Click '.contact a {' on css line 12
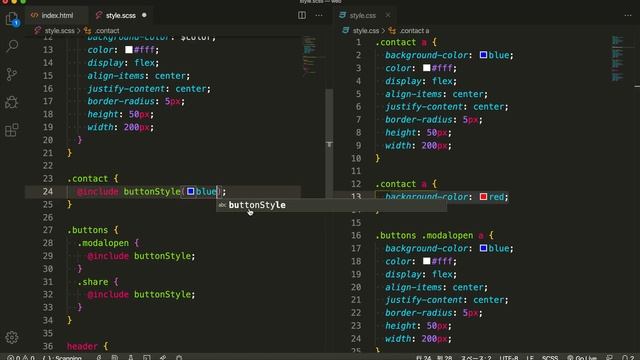This screenshot has height=360, width=640. tap(406, 184)
